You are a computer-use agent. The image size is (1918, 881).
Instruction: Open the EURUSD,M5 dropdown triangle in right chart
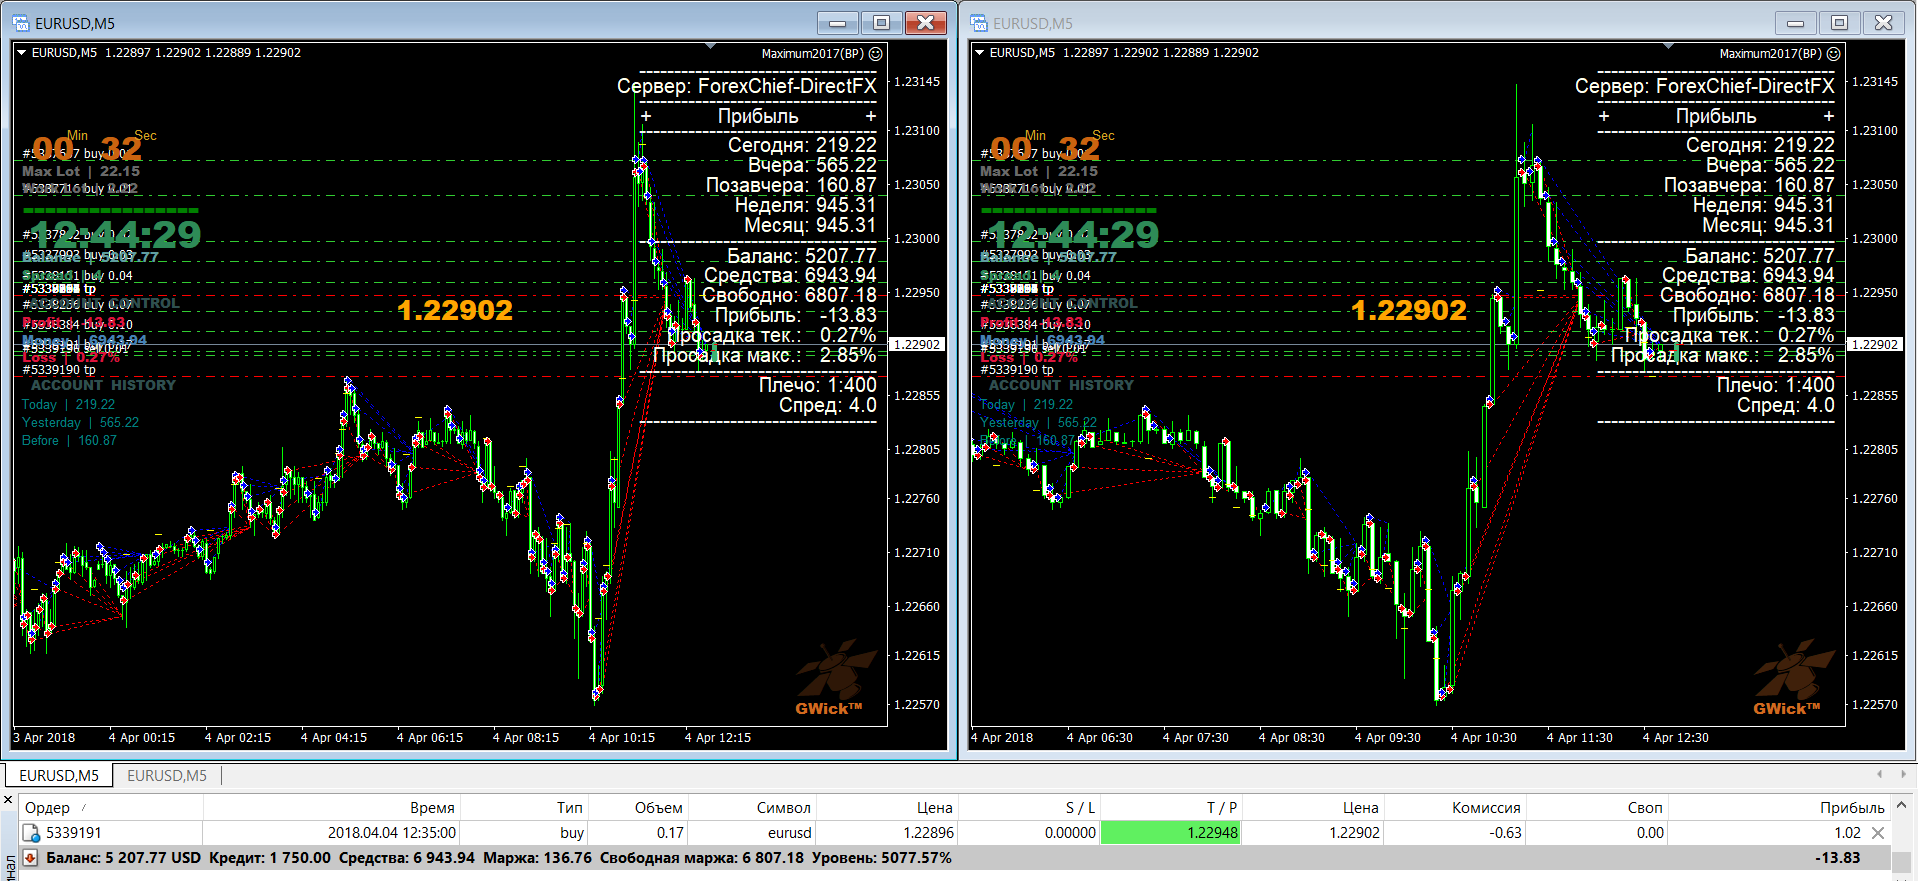(x=979, y=53)
